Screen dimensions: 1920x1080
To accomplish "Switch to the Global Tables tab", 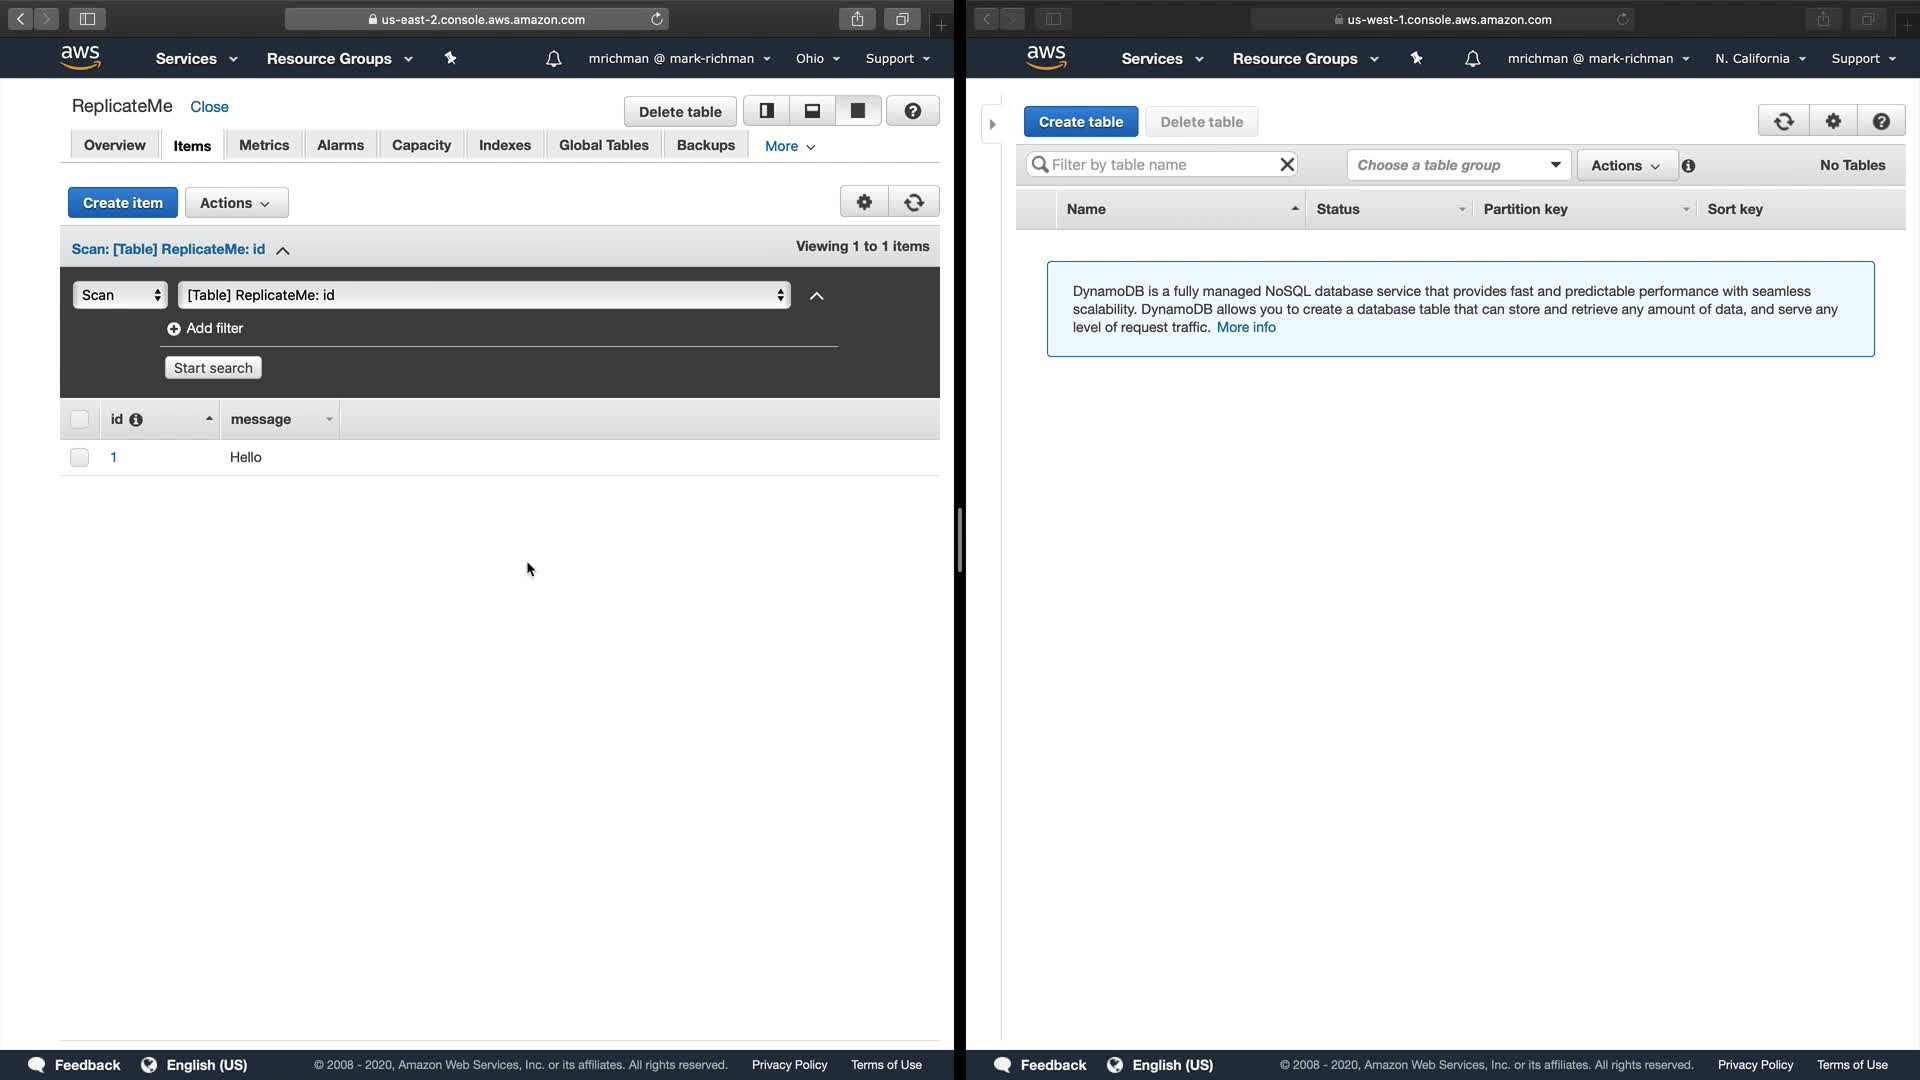I will 603,146.
